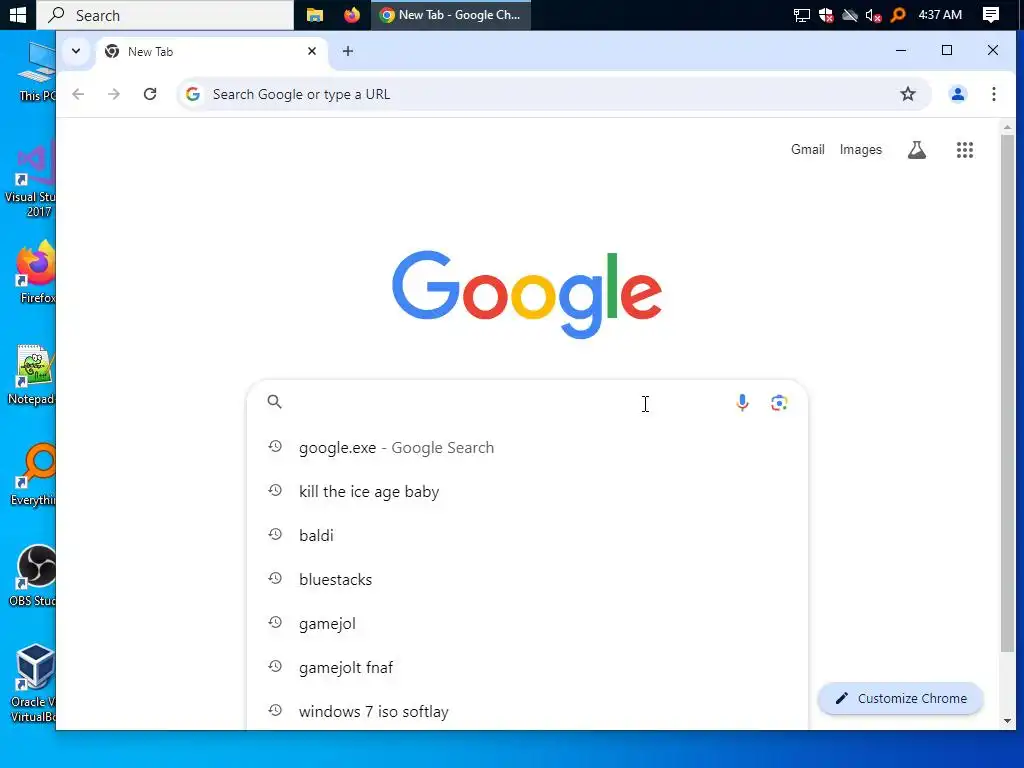Select the Oracle VirtualBox desktop shortcut
Viewport: 1024px width, 768px height.
tap(33, 684)
